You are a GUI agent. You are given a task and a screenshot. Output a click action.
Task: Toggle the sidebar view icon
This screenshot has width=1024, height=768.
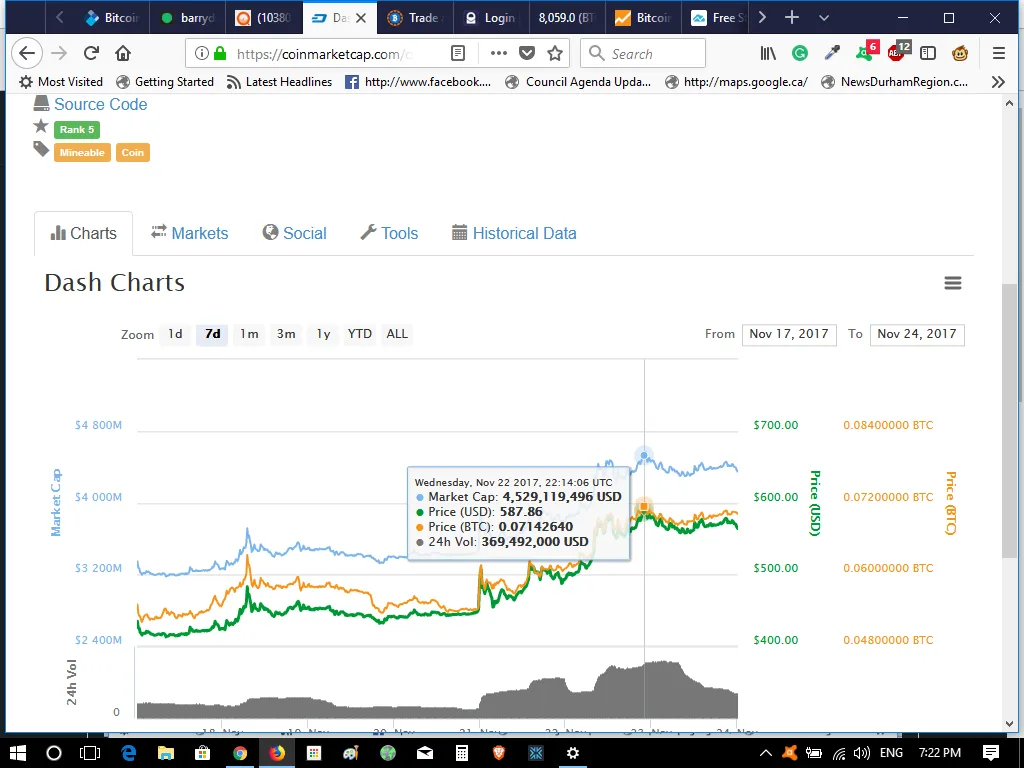tap(928, 54)
